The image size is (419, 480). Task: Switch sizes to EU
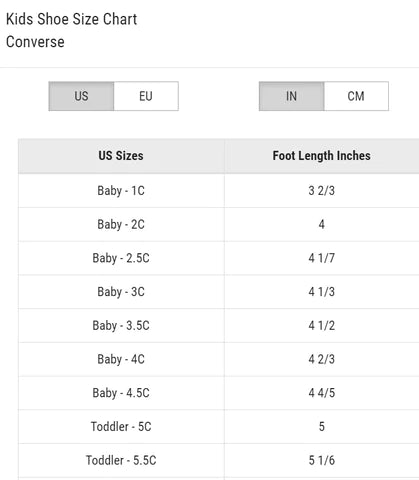tap(146, 96)
